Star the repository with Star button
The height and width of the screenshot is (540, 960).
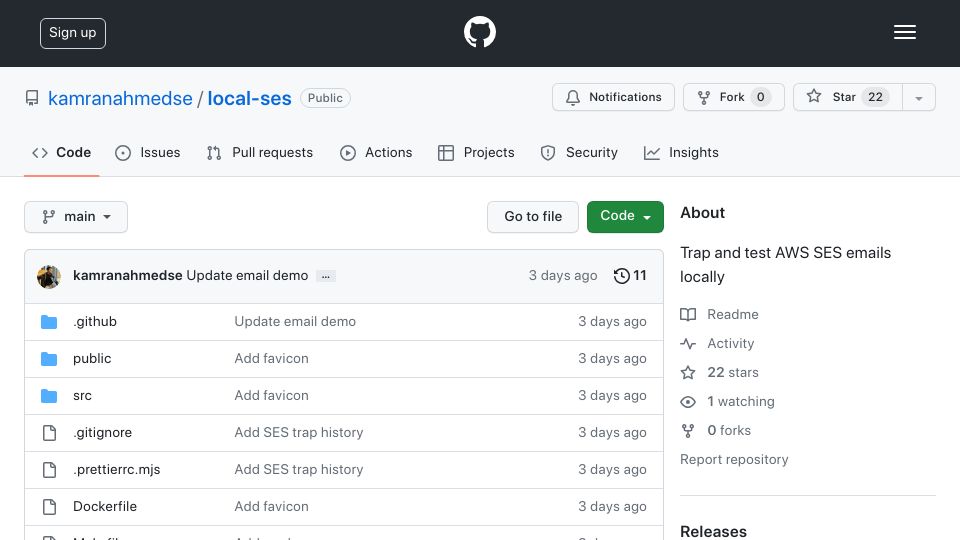pyautogui.click(x=847, y=97)
